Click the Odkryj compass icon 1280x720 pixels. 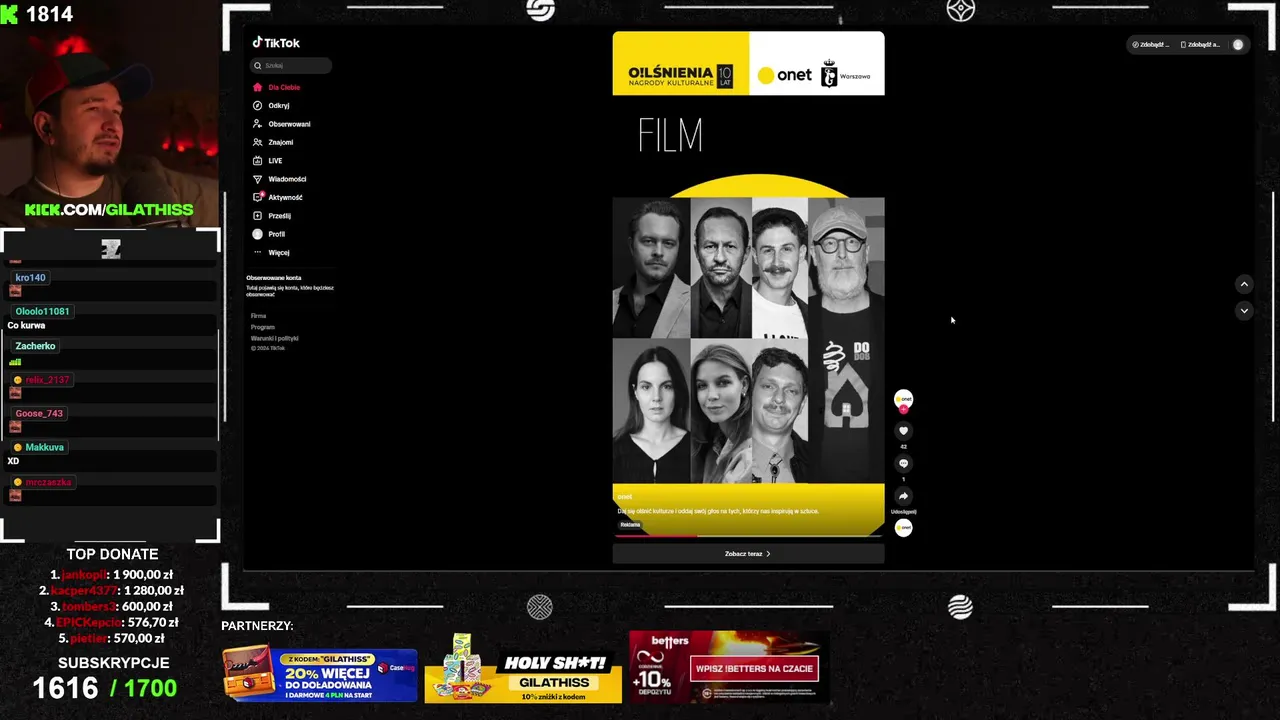[258, 105]
